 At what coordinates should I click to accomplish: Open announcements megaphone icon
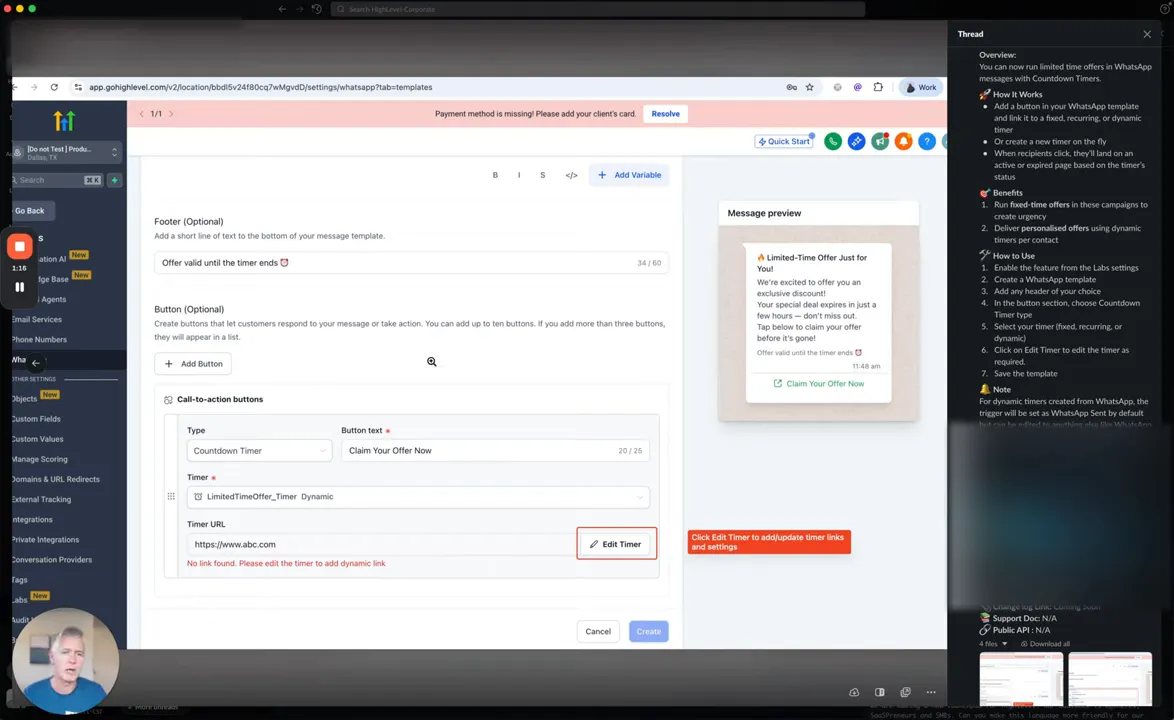[x=880, y=141]
